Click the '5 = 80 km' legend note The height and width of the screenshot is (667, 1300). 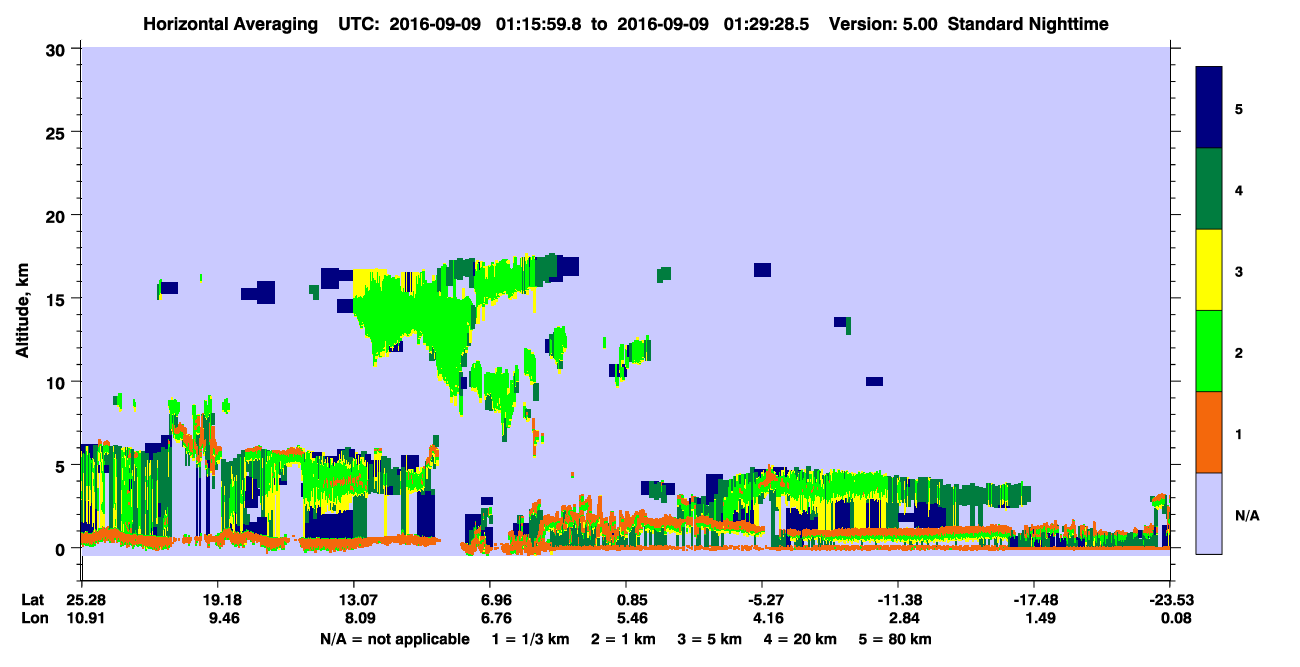click(895, 639)
